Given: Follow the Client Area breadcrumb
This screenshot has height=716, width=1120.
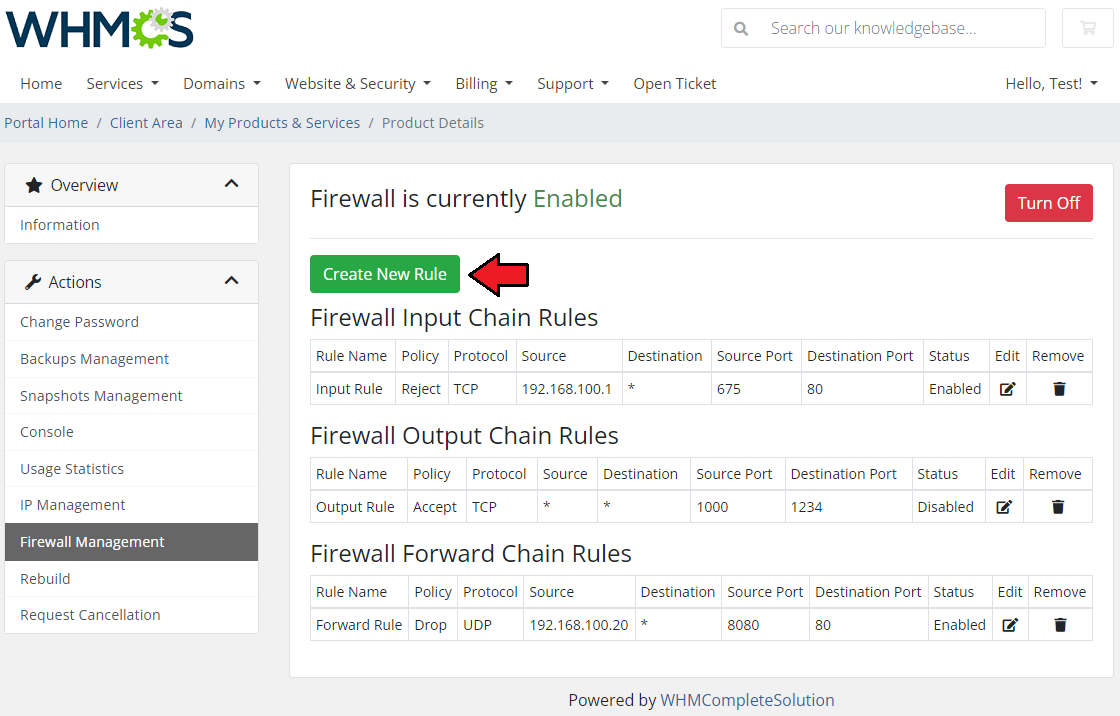Looking at the screenshot, I should point(146,123).
